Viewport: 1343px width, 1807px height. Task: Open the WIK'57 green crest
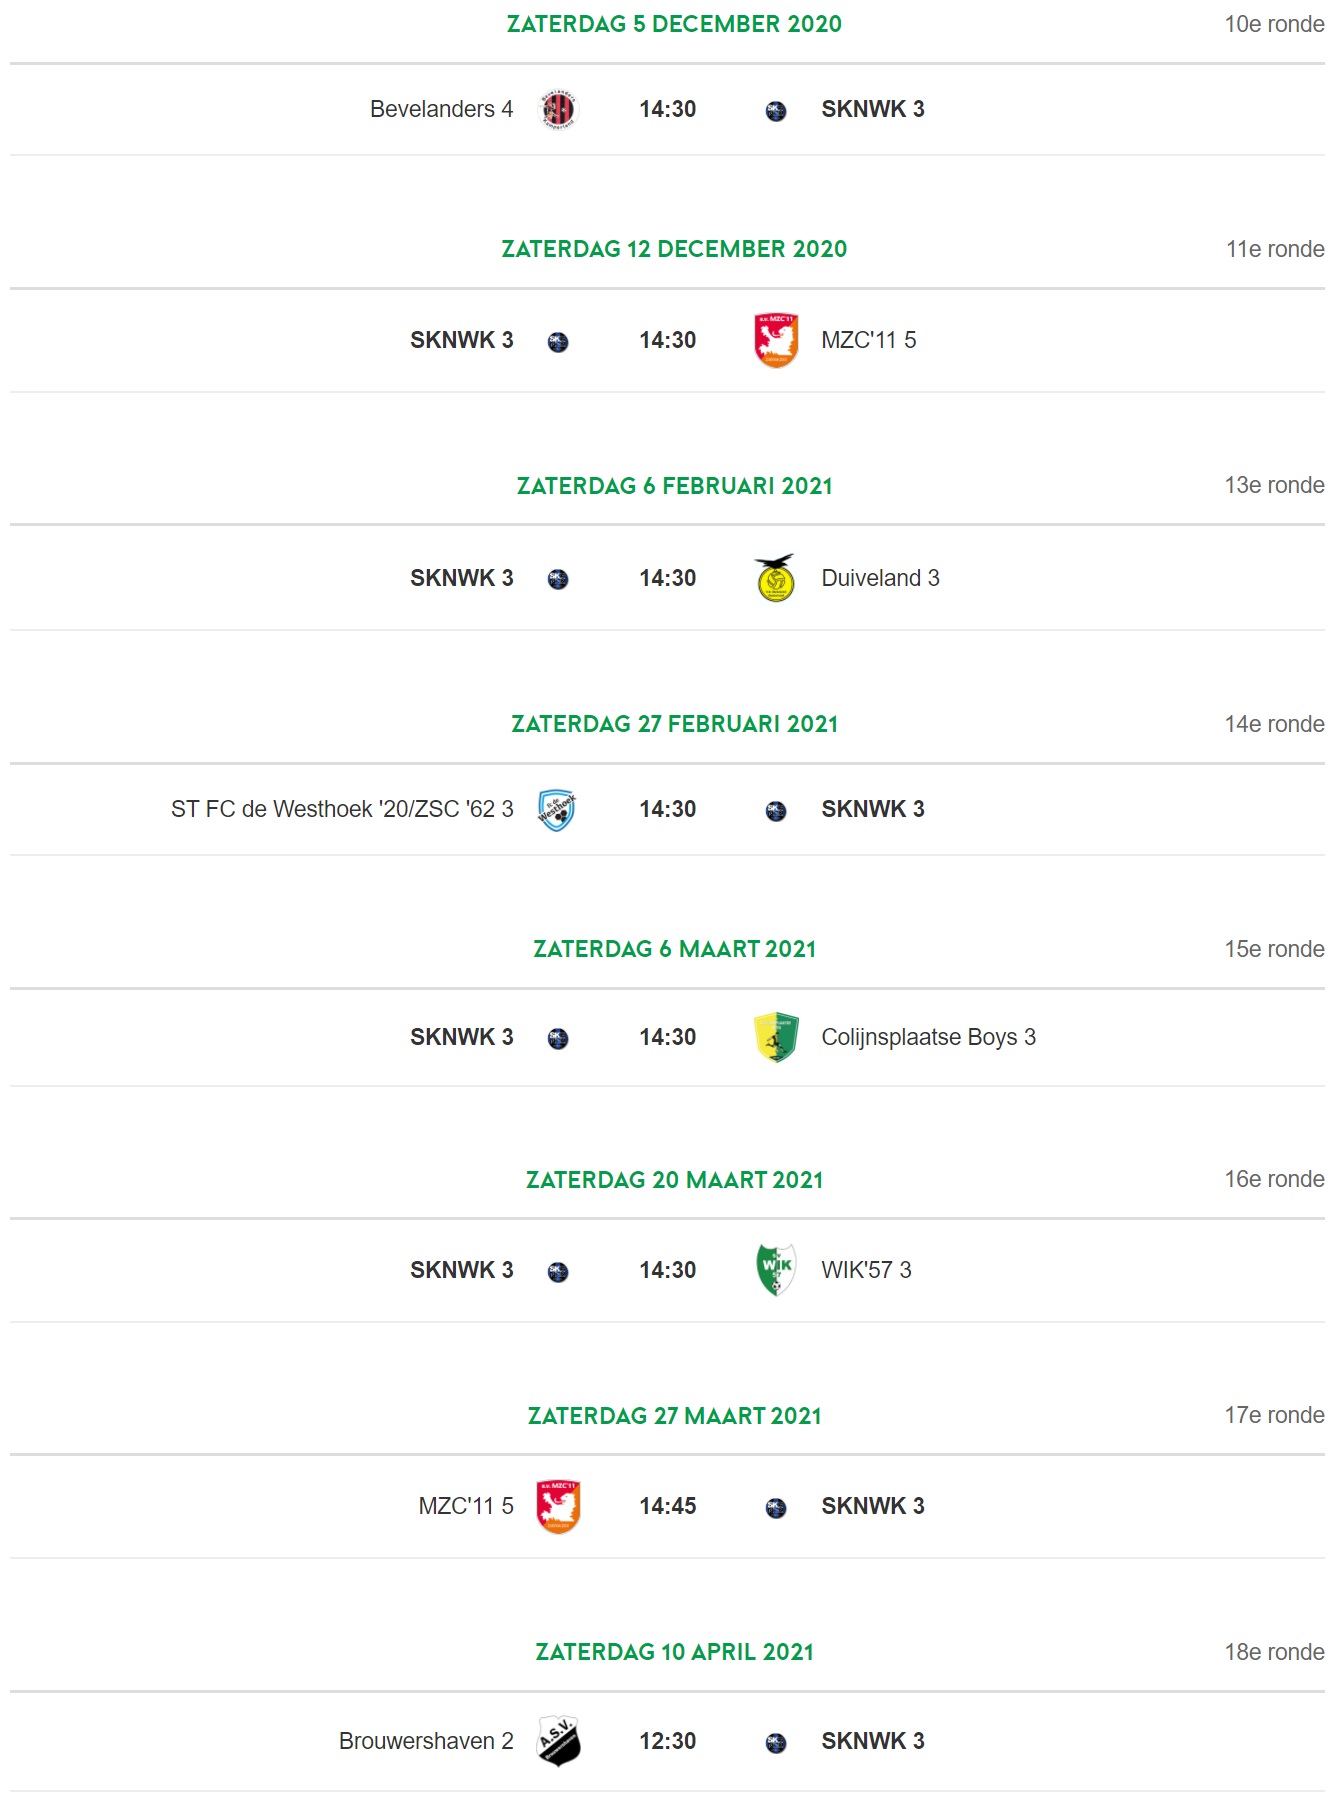(776, 1270)
